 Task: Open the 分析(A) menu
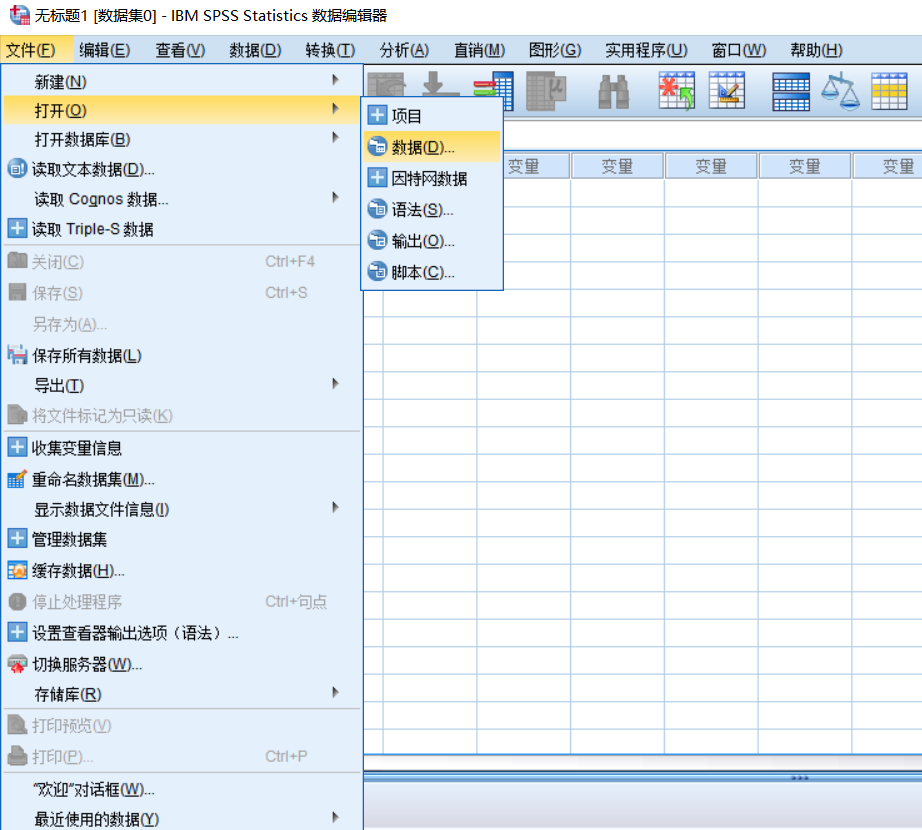coord(404,51)
